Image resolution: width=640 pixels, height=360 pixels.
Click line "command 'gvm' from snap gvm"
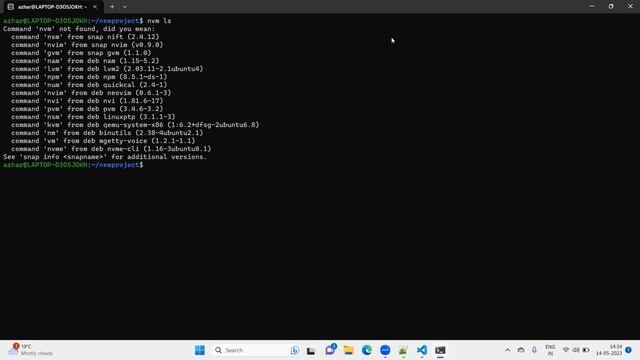click(x=81, y=53)
